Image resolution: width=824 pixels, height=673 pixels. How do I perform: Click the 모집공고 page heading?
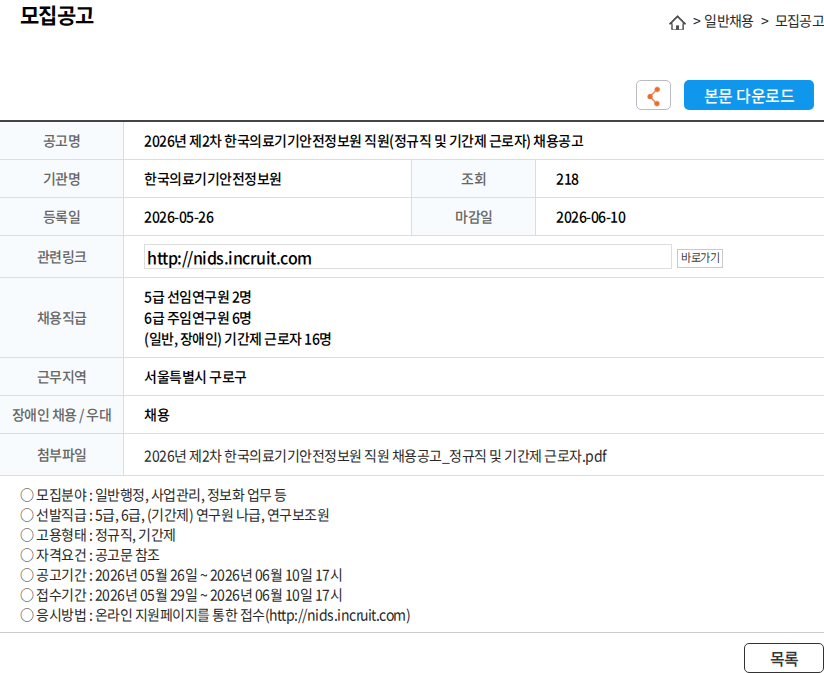click(x=57, y=15)
